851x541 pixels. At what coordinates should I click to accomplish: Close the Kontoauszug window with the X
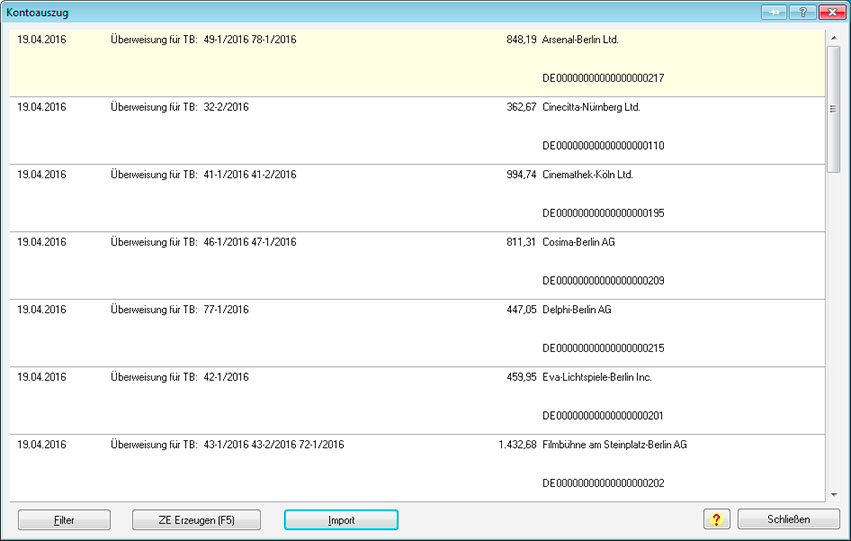click(831, 12)
